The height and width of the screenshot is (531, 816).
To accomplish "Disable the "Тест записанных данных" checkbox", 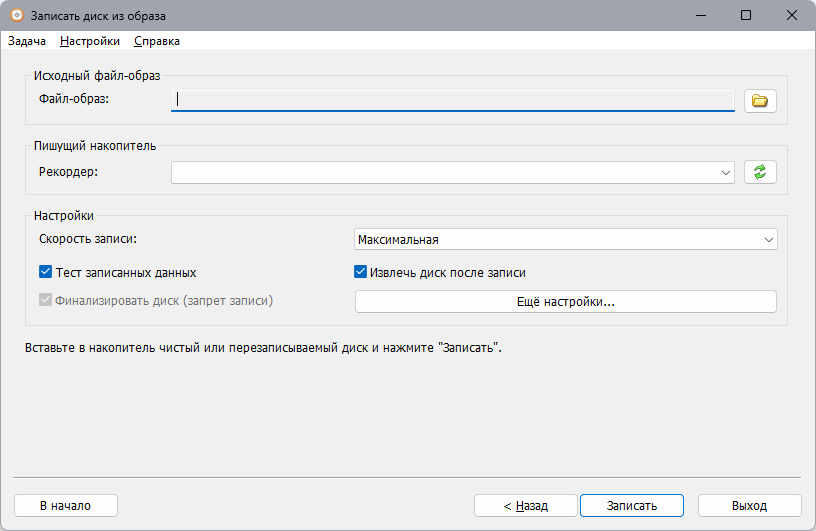I will (45, 272).
